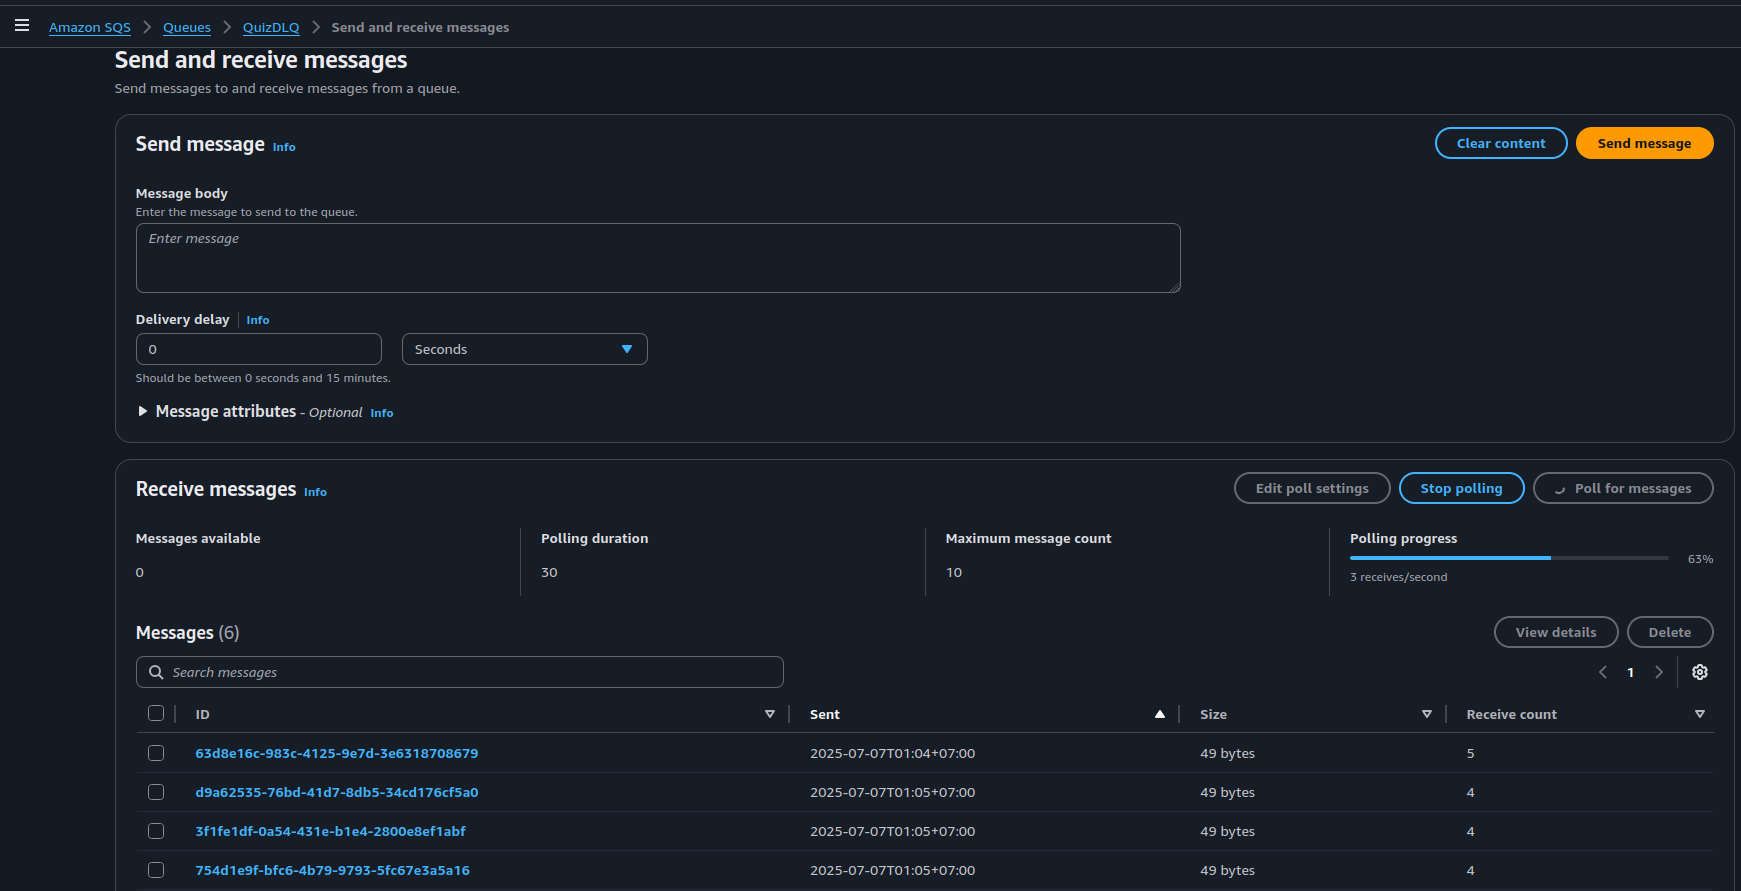Screen dimensions: 1741x891
Task: Focus the Search messages field
Action: coord(460,672)
